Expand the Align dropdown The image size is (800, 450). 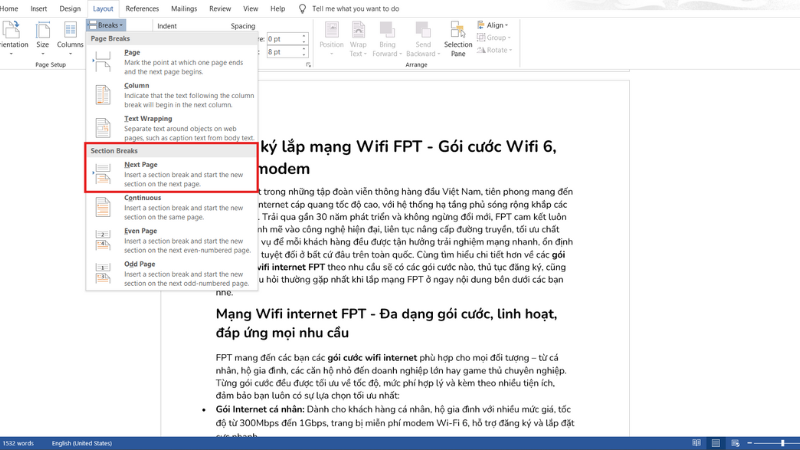(493, 25)
